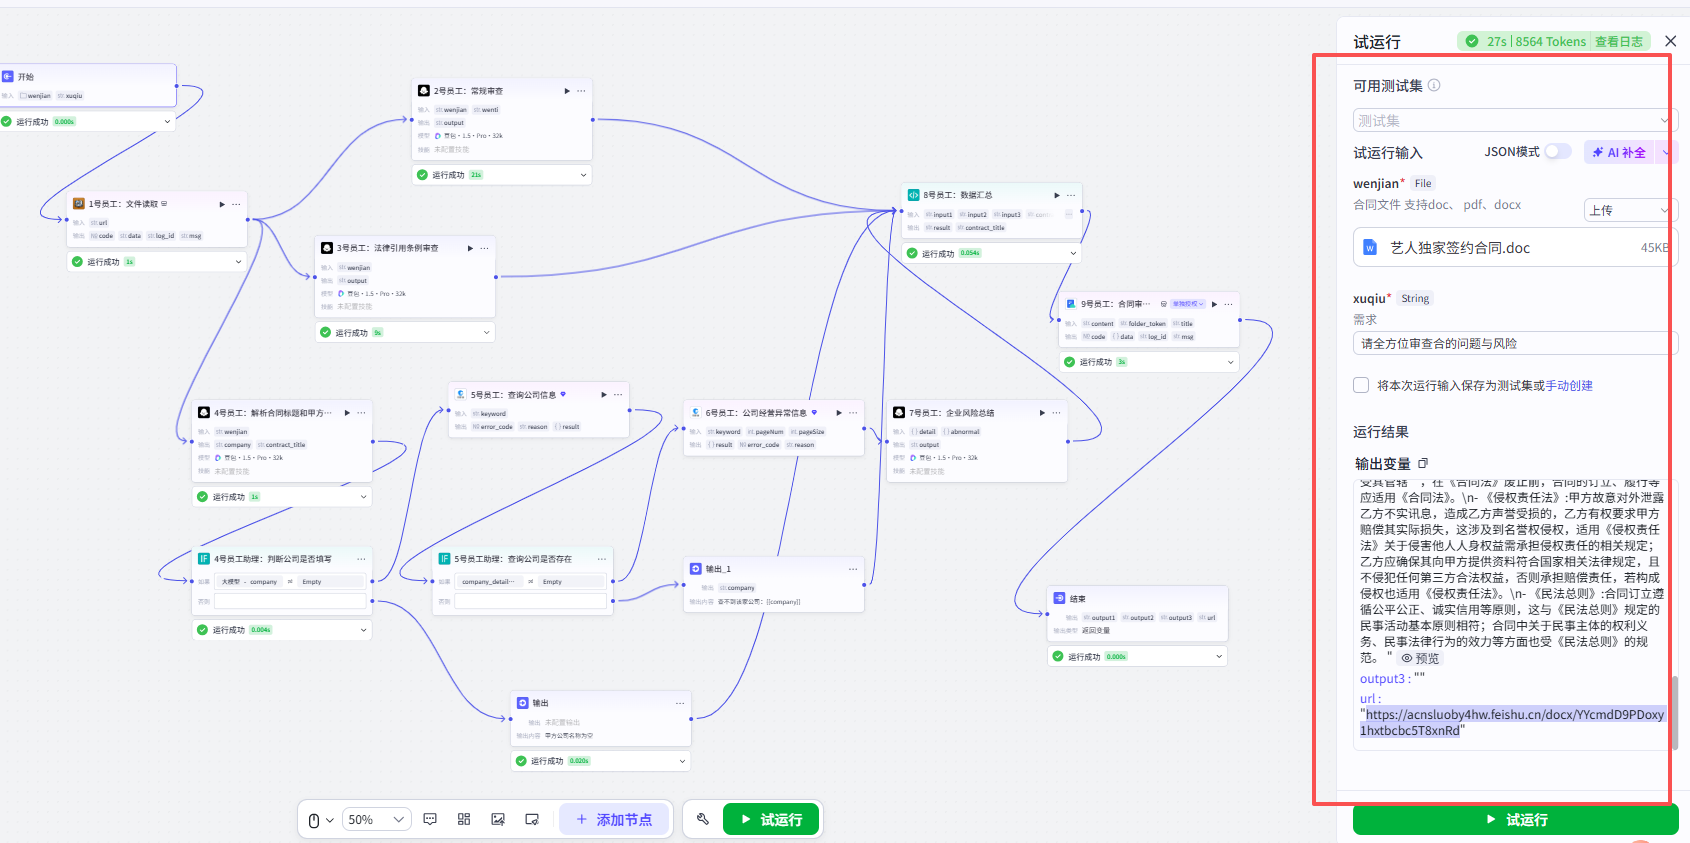Viewport: 1690px width, 843px height.
Task: Open more options on 6号员工 公司经营异常信息 node
Action: 853,412
